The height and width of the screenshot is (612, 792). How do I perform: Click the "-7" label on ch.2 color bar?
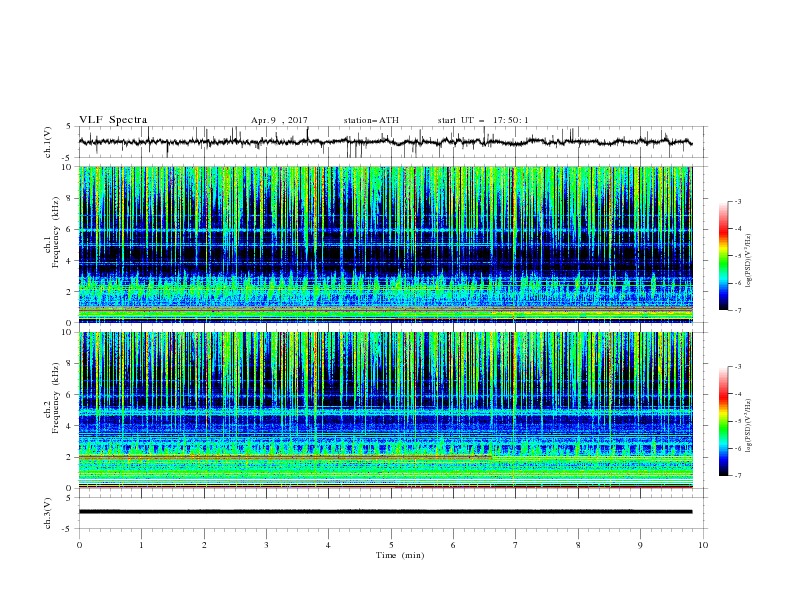tap(737, 476)
